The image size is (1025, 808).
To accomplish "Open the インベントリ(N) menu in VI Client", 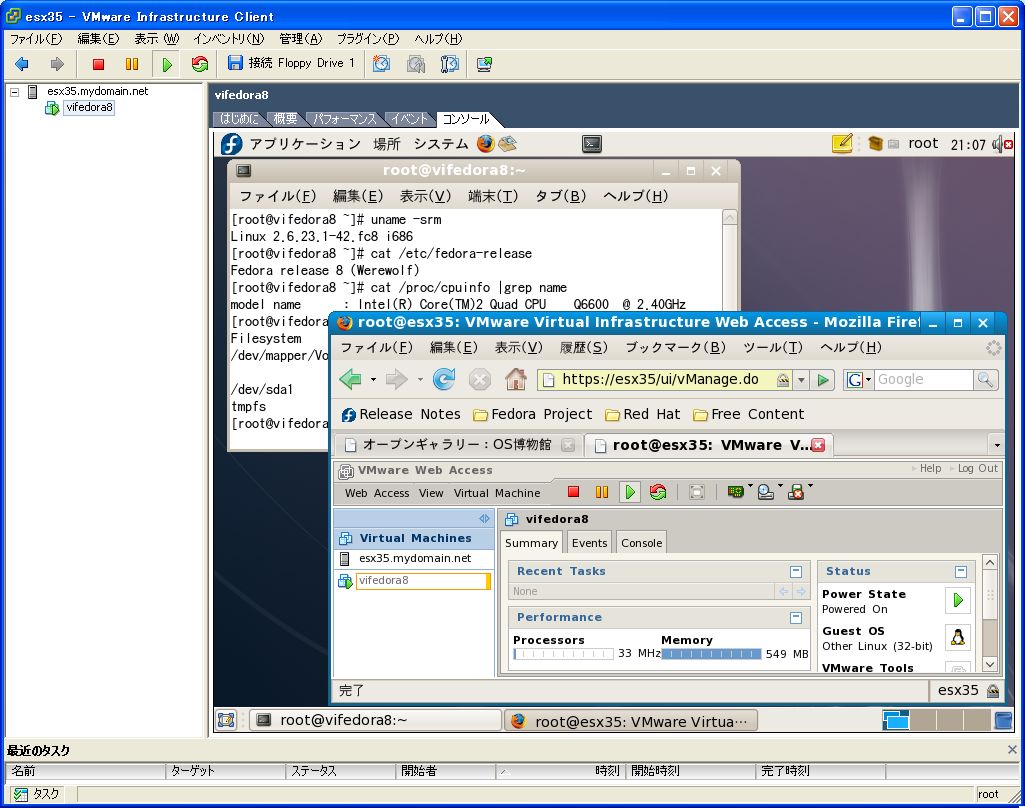I will [x=229, y=39].
